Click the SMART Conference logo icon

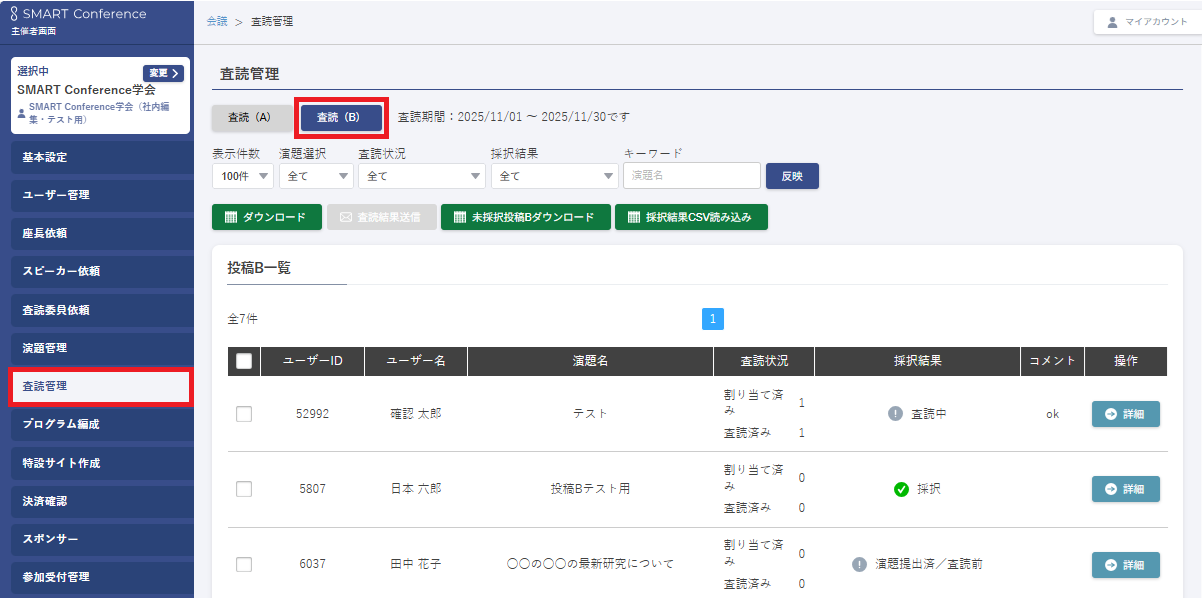click(14, 14)
